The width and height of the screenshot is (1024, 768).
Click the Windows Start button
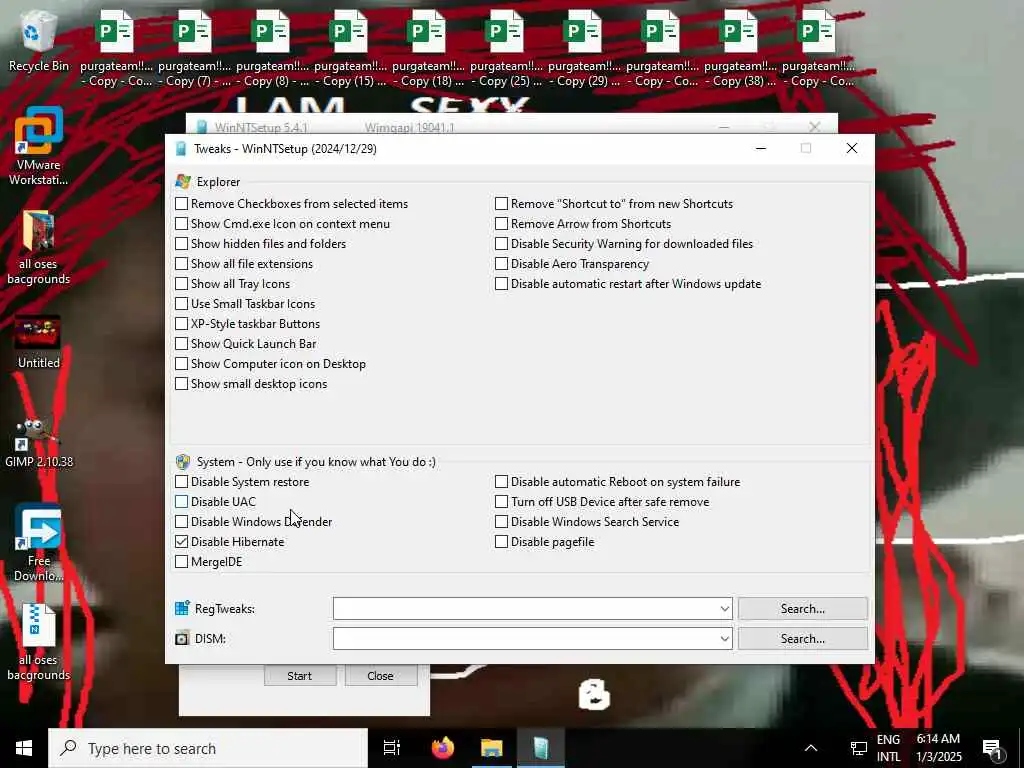click(24, 748)
